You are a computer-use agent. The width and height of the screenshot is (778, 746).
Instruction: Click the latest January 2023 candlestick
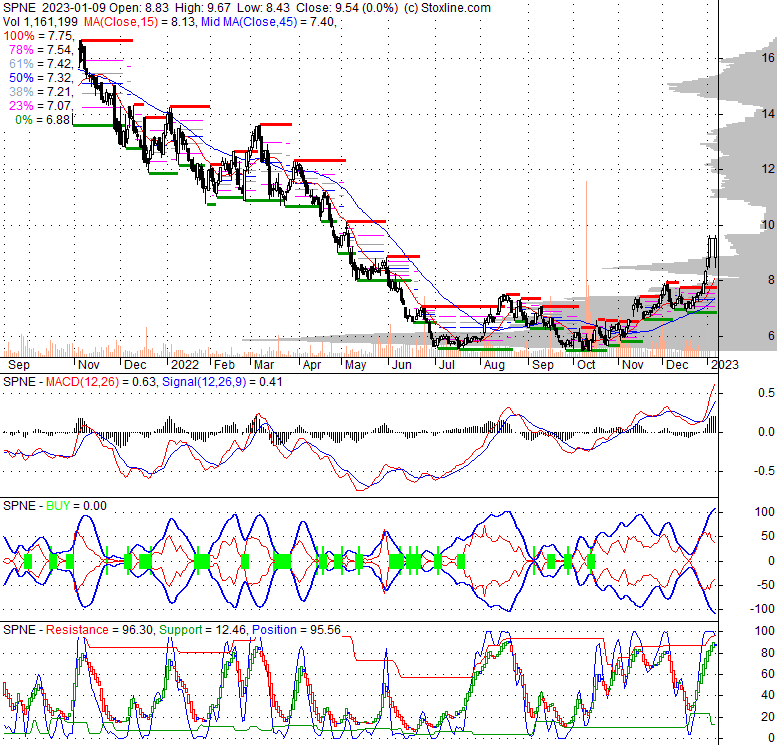coord(715,252)
